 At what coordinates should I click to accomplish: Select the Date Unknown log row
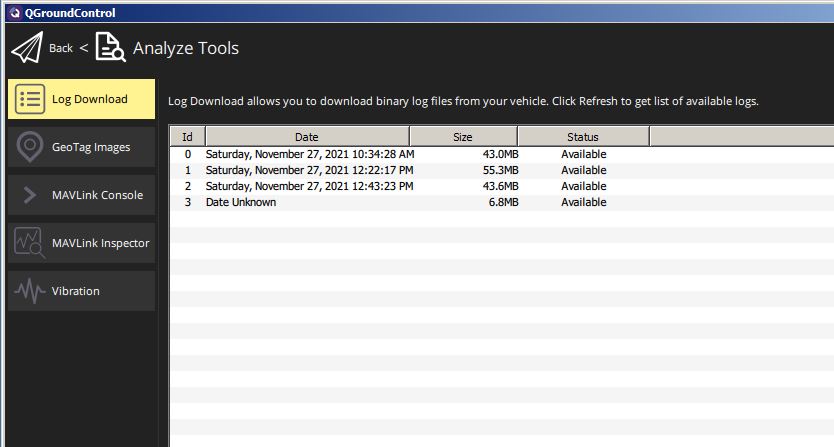point(502,202)
